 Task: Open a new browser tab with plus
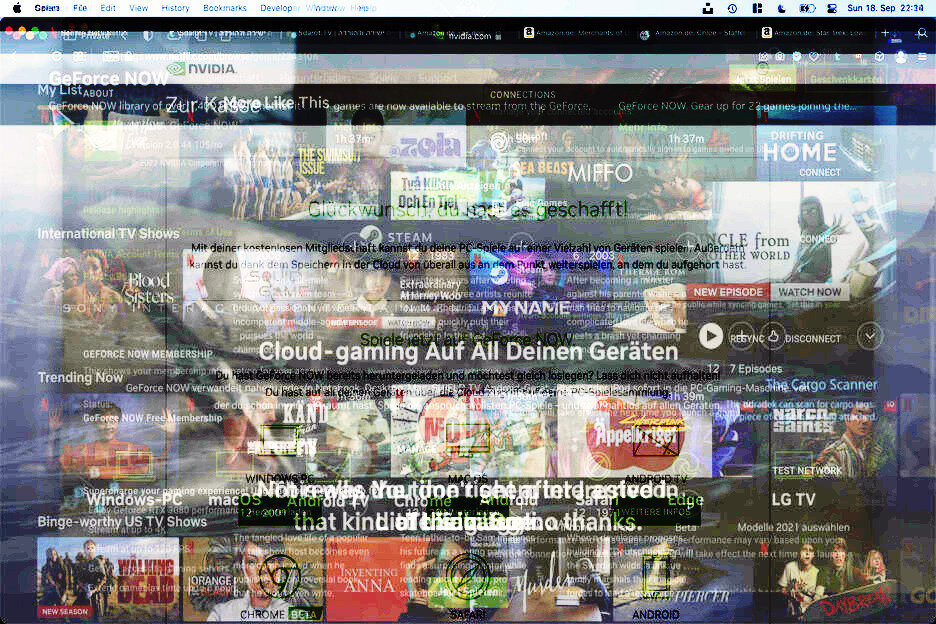click(x=885, y=33)
